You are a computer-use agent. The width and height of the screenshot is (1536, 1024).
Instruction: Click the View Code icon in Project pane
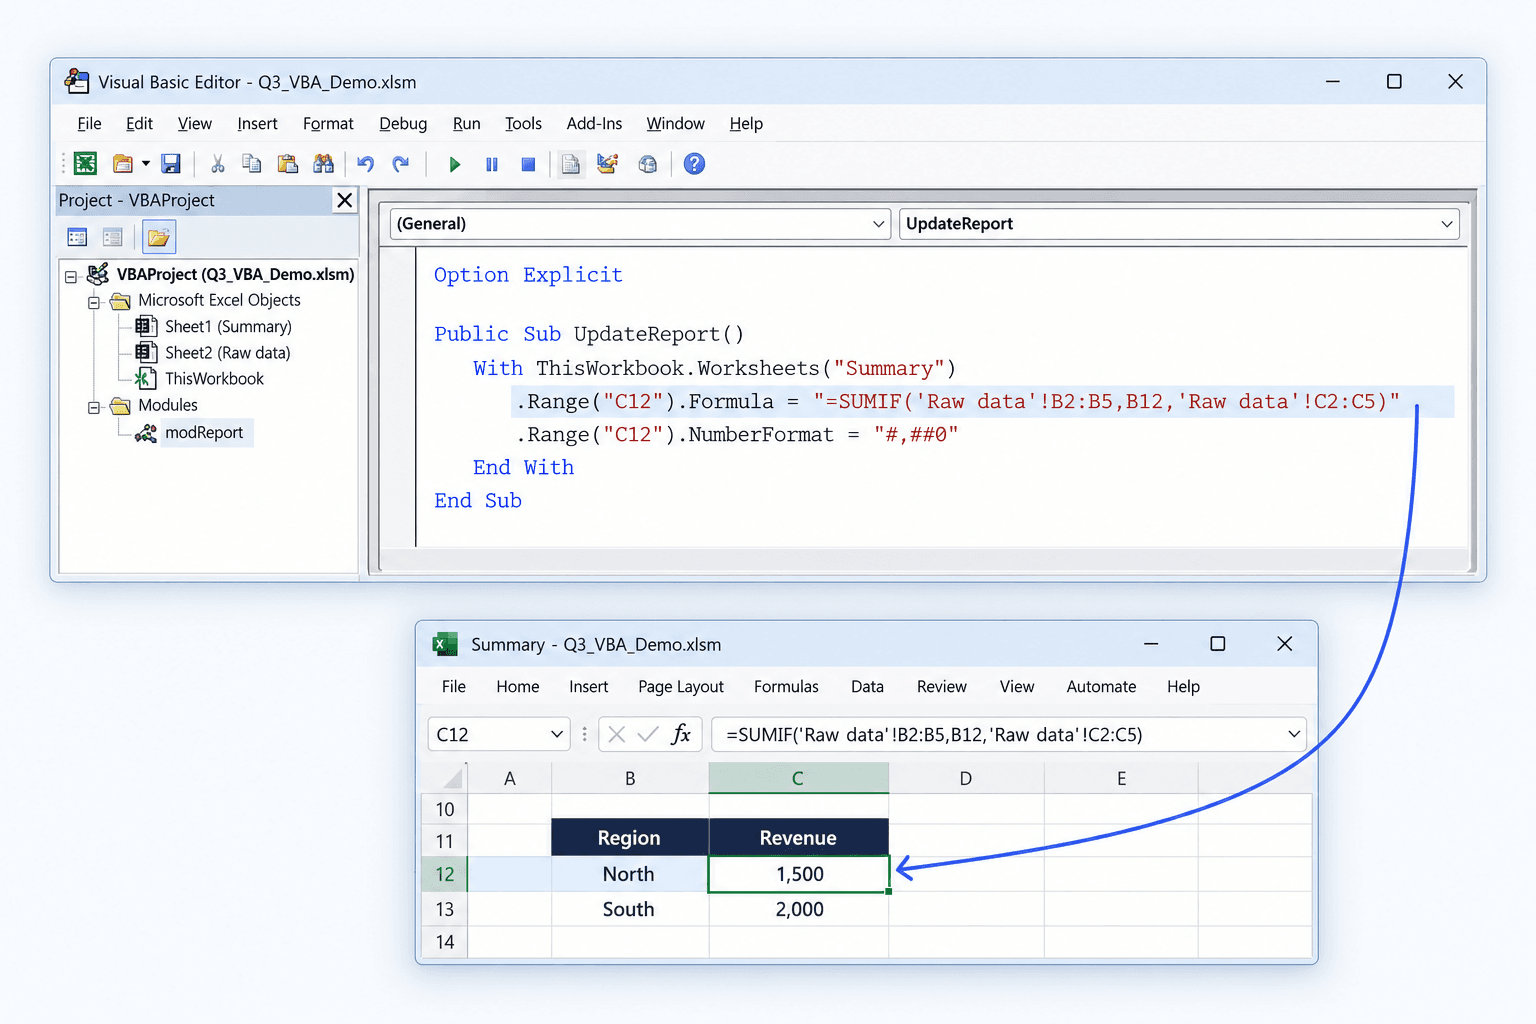click(77, 238)
